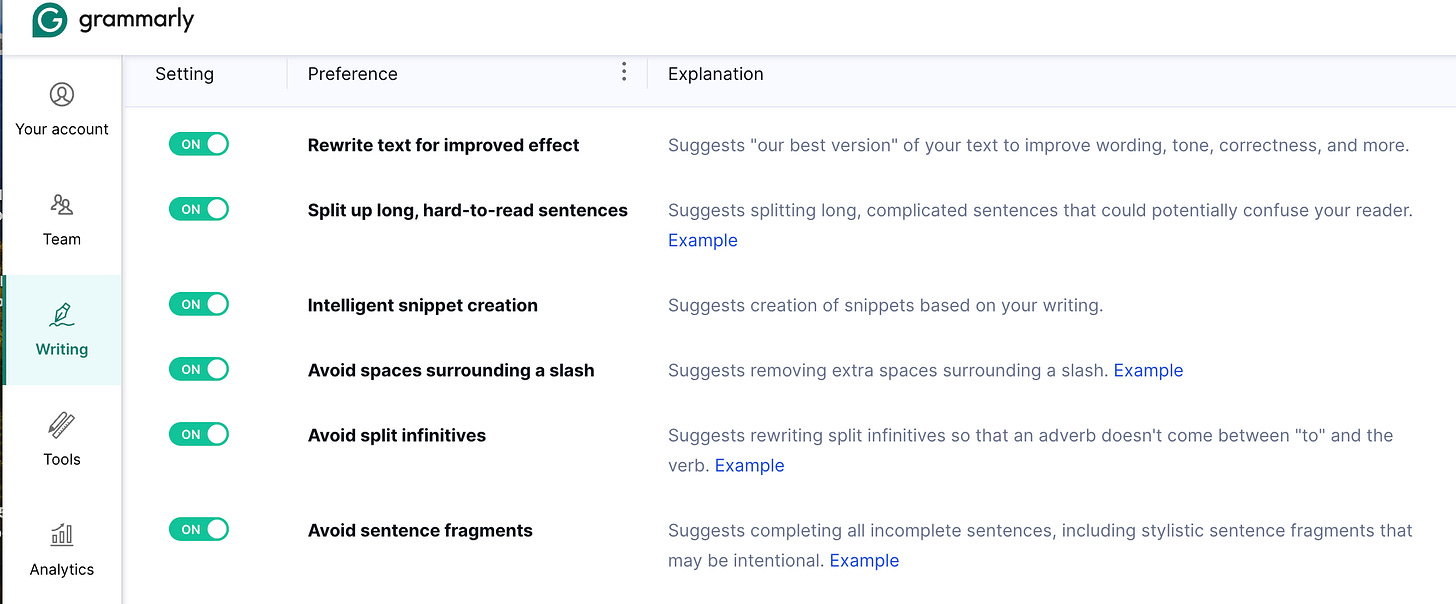View the sentence fragments Example link
This screenshot has height=604, width=1456.
(864, 560)
